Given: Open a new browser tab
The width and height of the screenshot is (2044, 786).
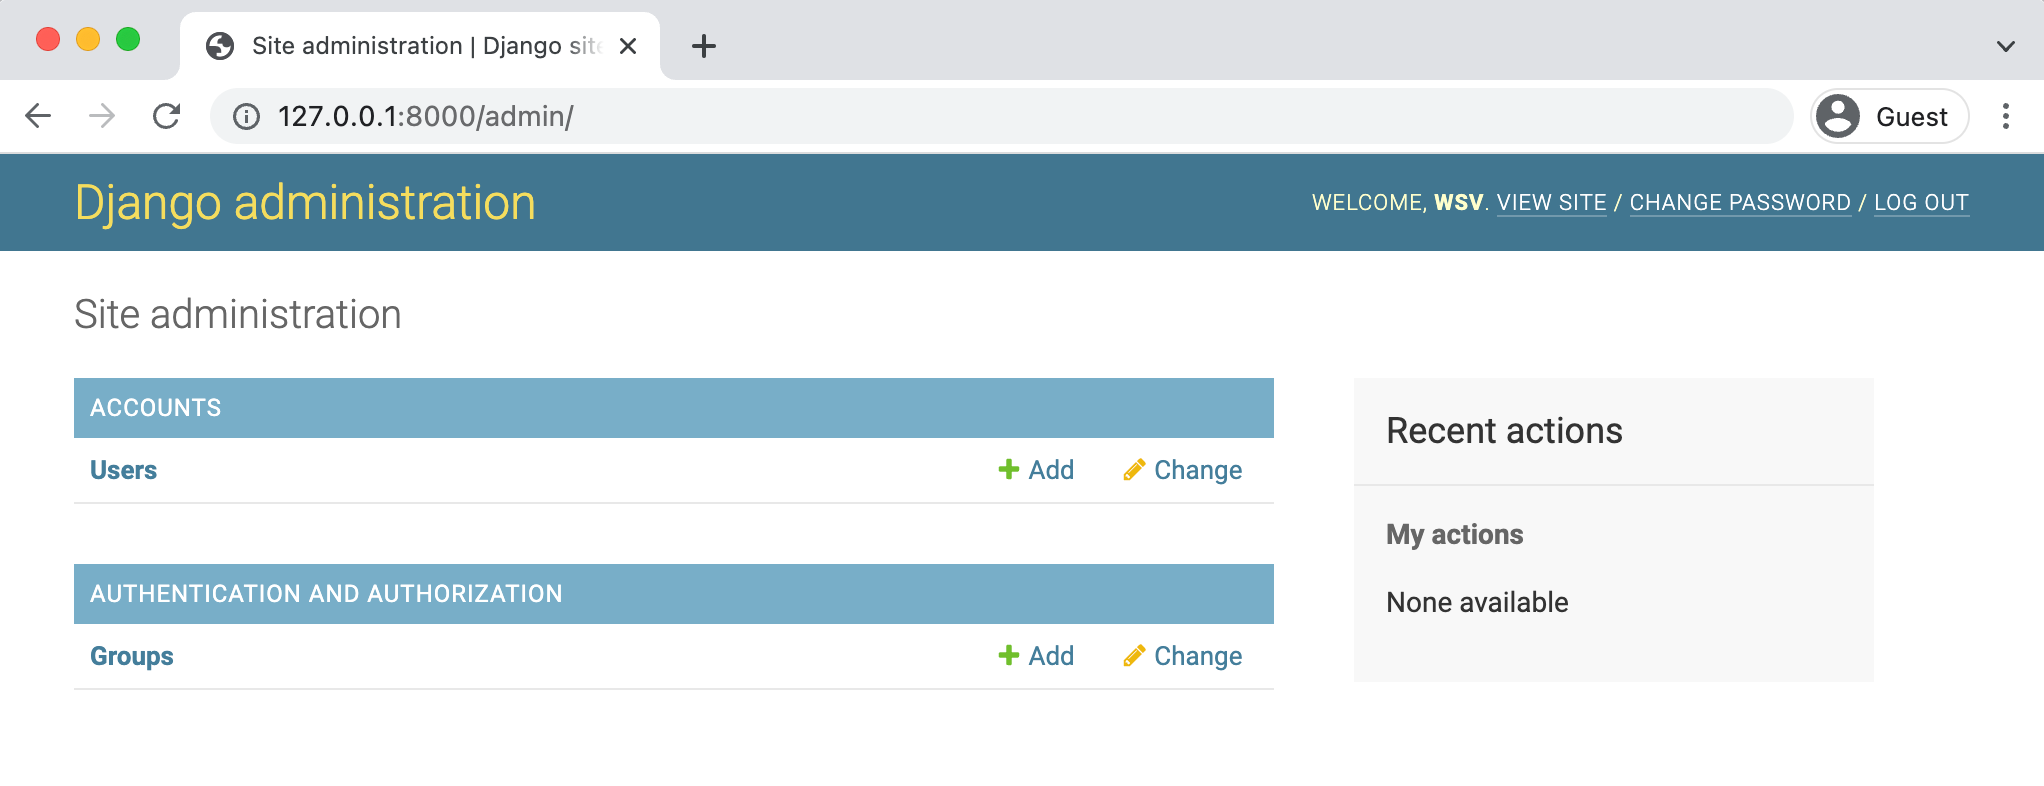Looking at the screenshot, I should [x=704, y=46].
